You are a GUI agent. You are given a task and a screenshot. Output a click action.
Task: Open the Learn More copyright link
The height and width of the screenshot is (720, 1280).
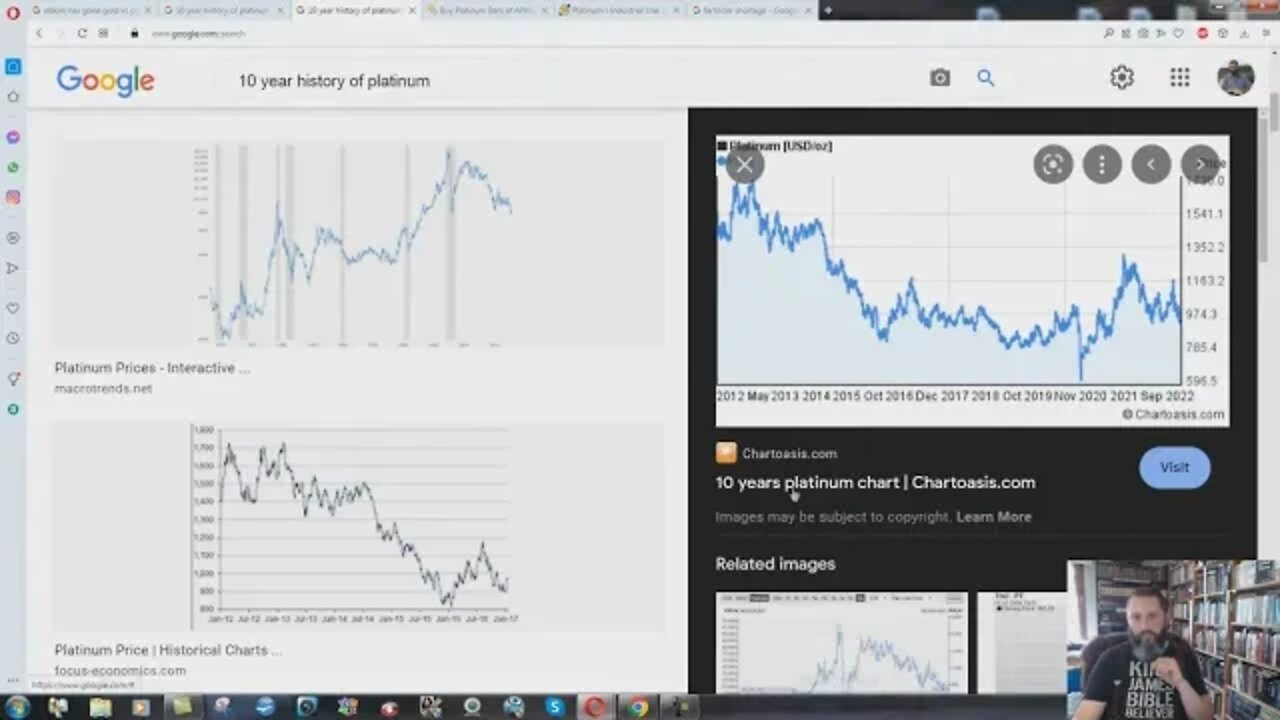[x=993, y=517]
